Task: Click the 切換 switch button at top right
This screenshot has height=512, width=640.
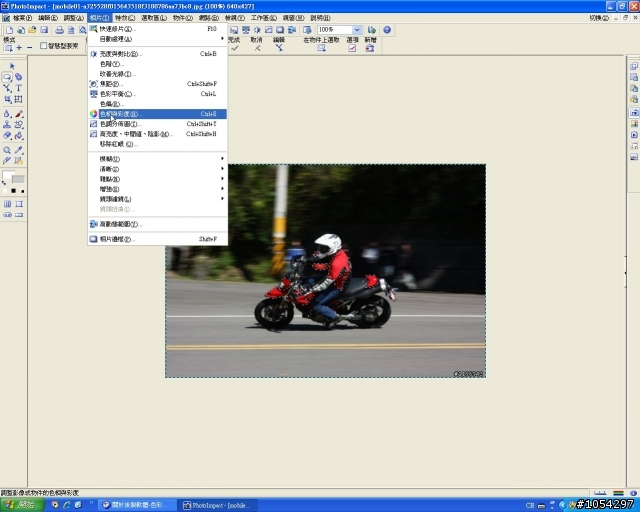Action: (599, 18)
